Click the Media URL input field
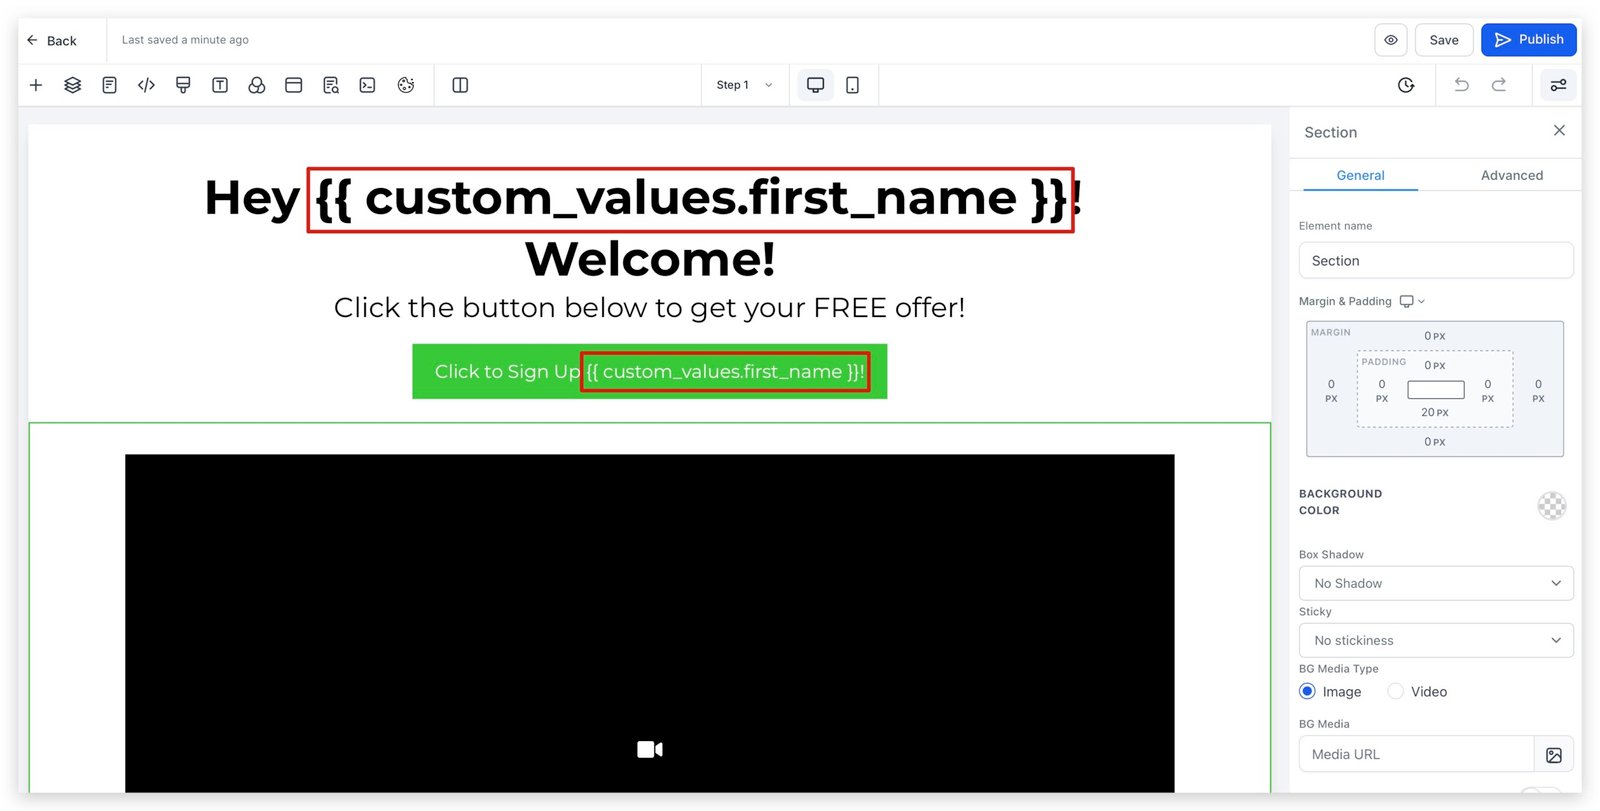Image resolution: width=1600 pixels, height=811 pixels. click(1416, 755)
